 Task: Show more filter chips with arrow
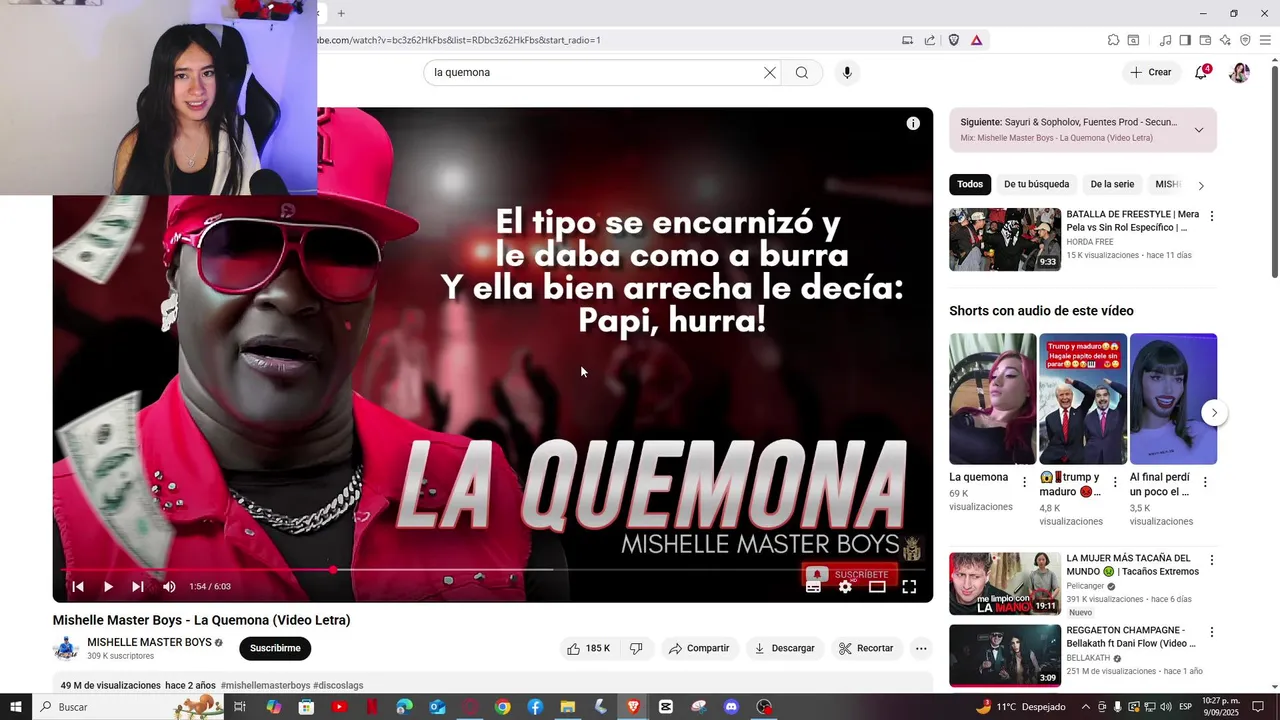tap(1201, 186)
